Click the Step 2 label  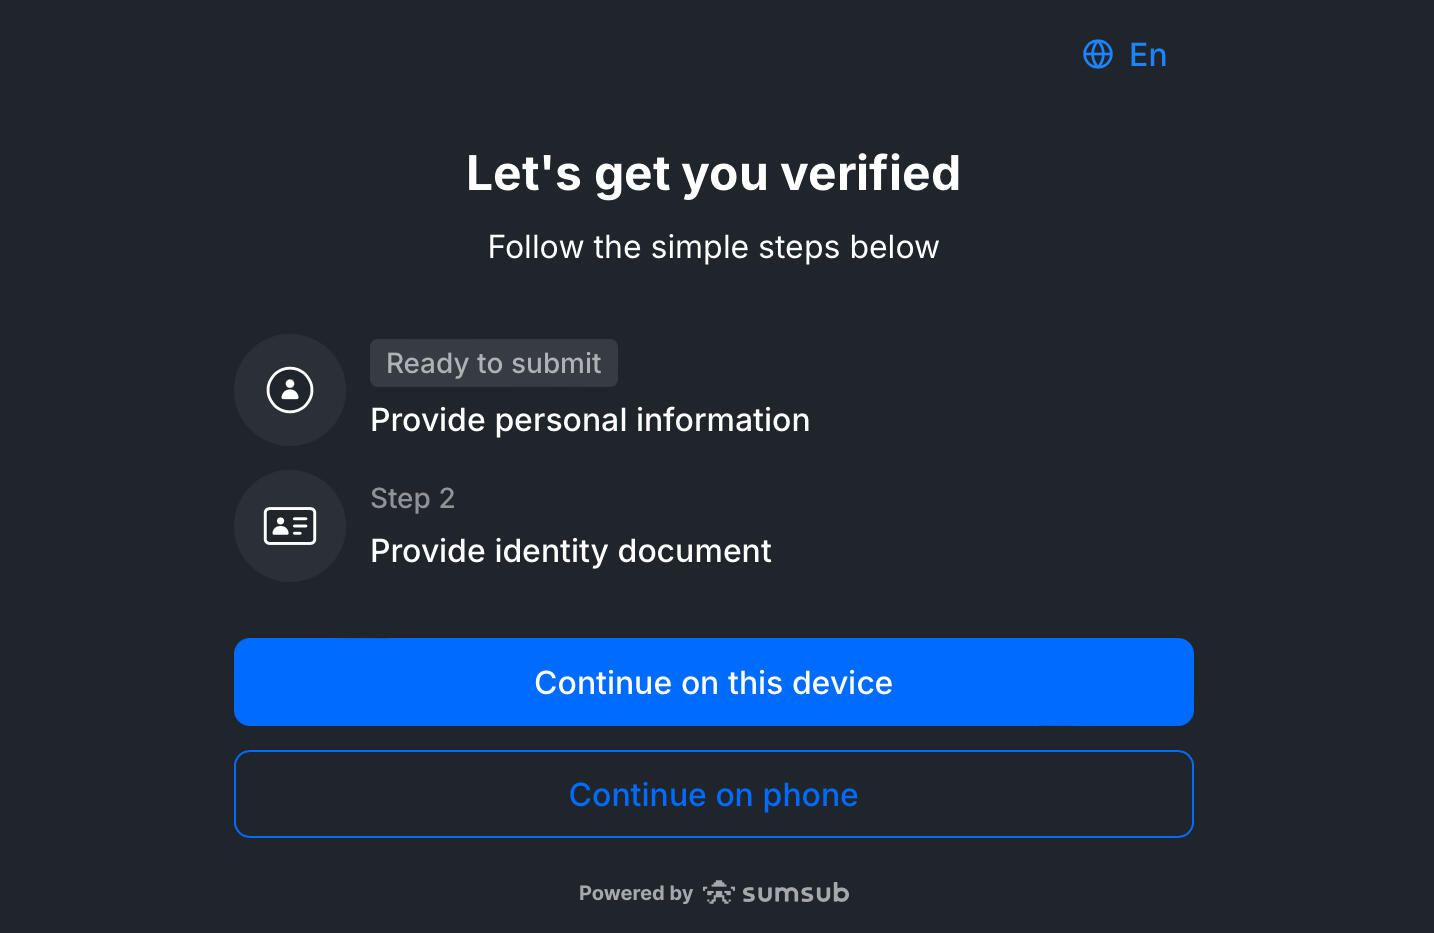(412, 498)
